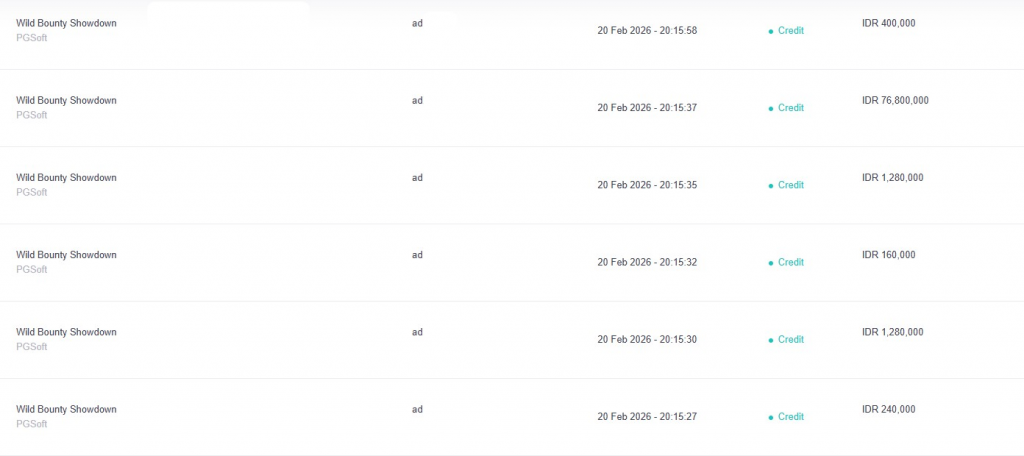Viewport: 1024px width, 456px height.
Task: Click the Credit status dot at 20:15:58
Action: [770, 31]
